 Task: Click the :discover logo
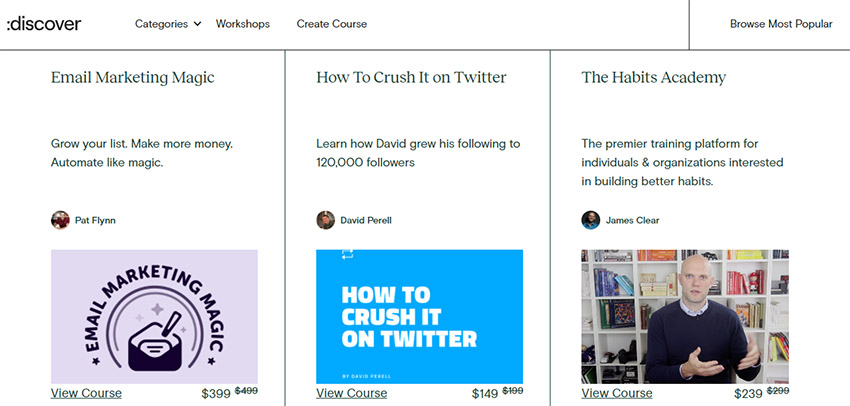(x=44, y=24)
